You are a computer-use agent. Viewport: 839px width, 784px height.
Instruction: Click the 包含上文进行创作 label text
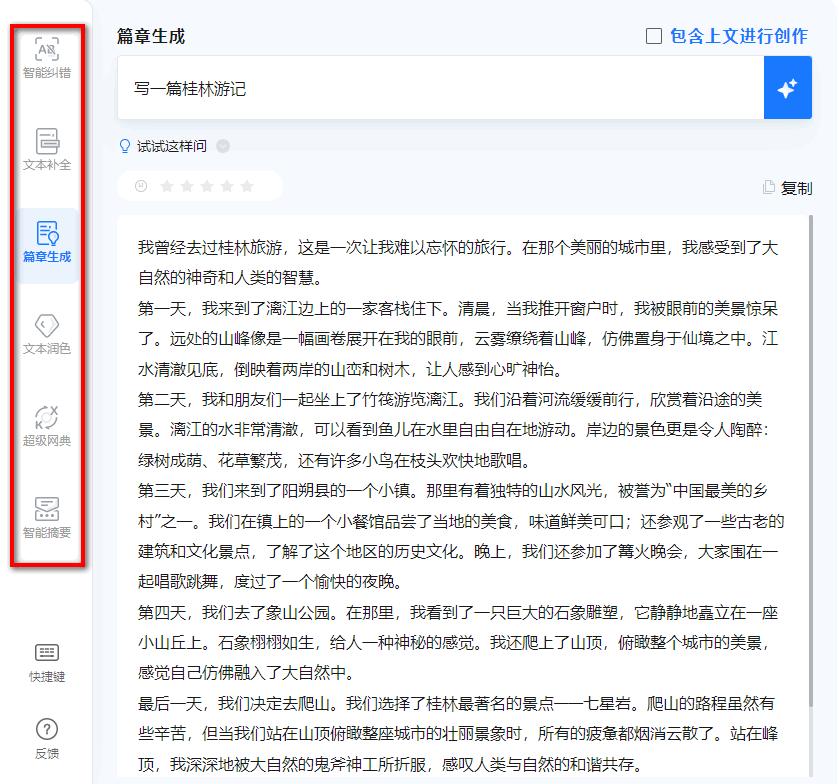739,36
